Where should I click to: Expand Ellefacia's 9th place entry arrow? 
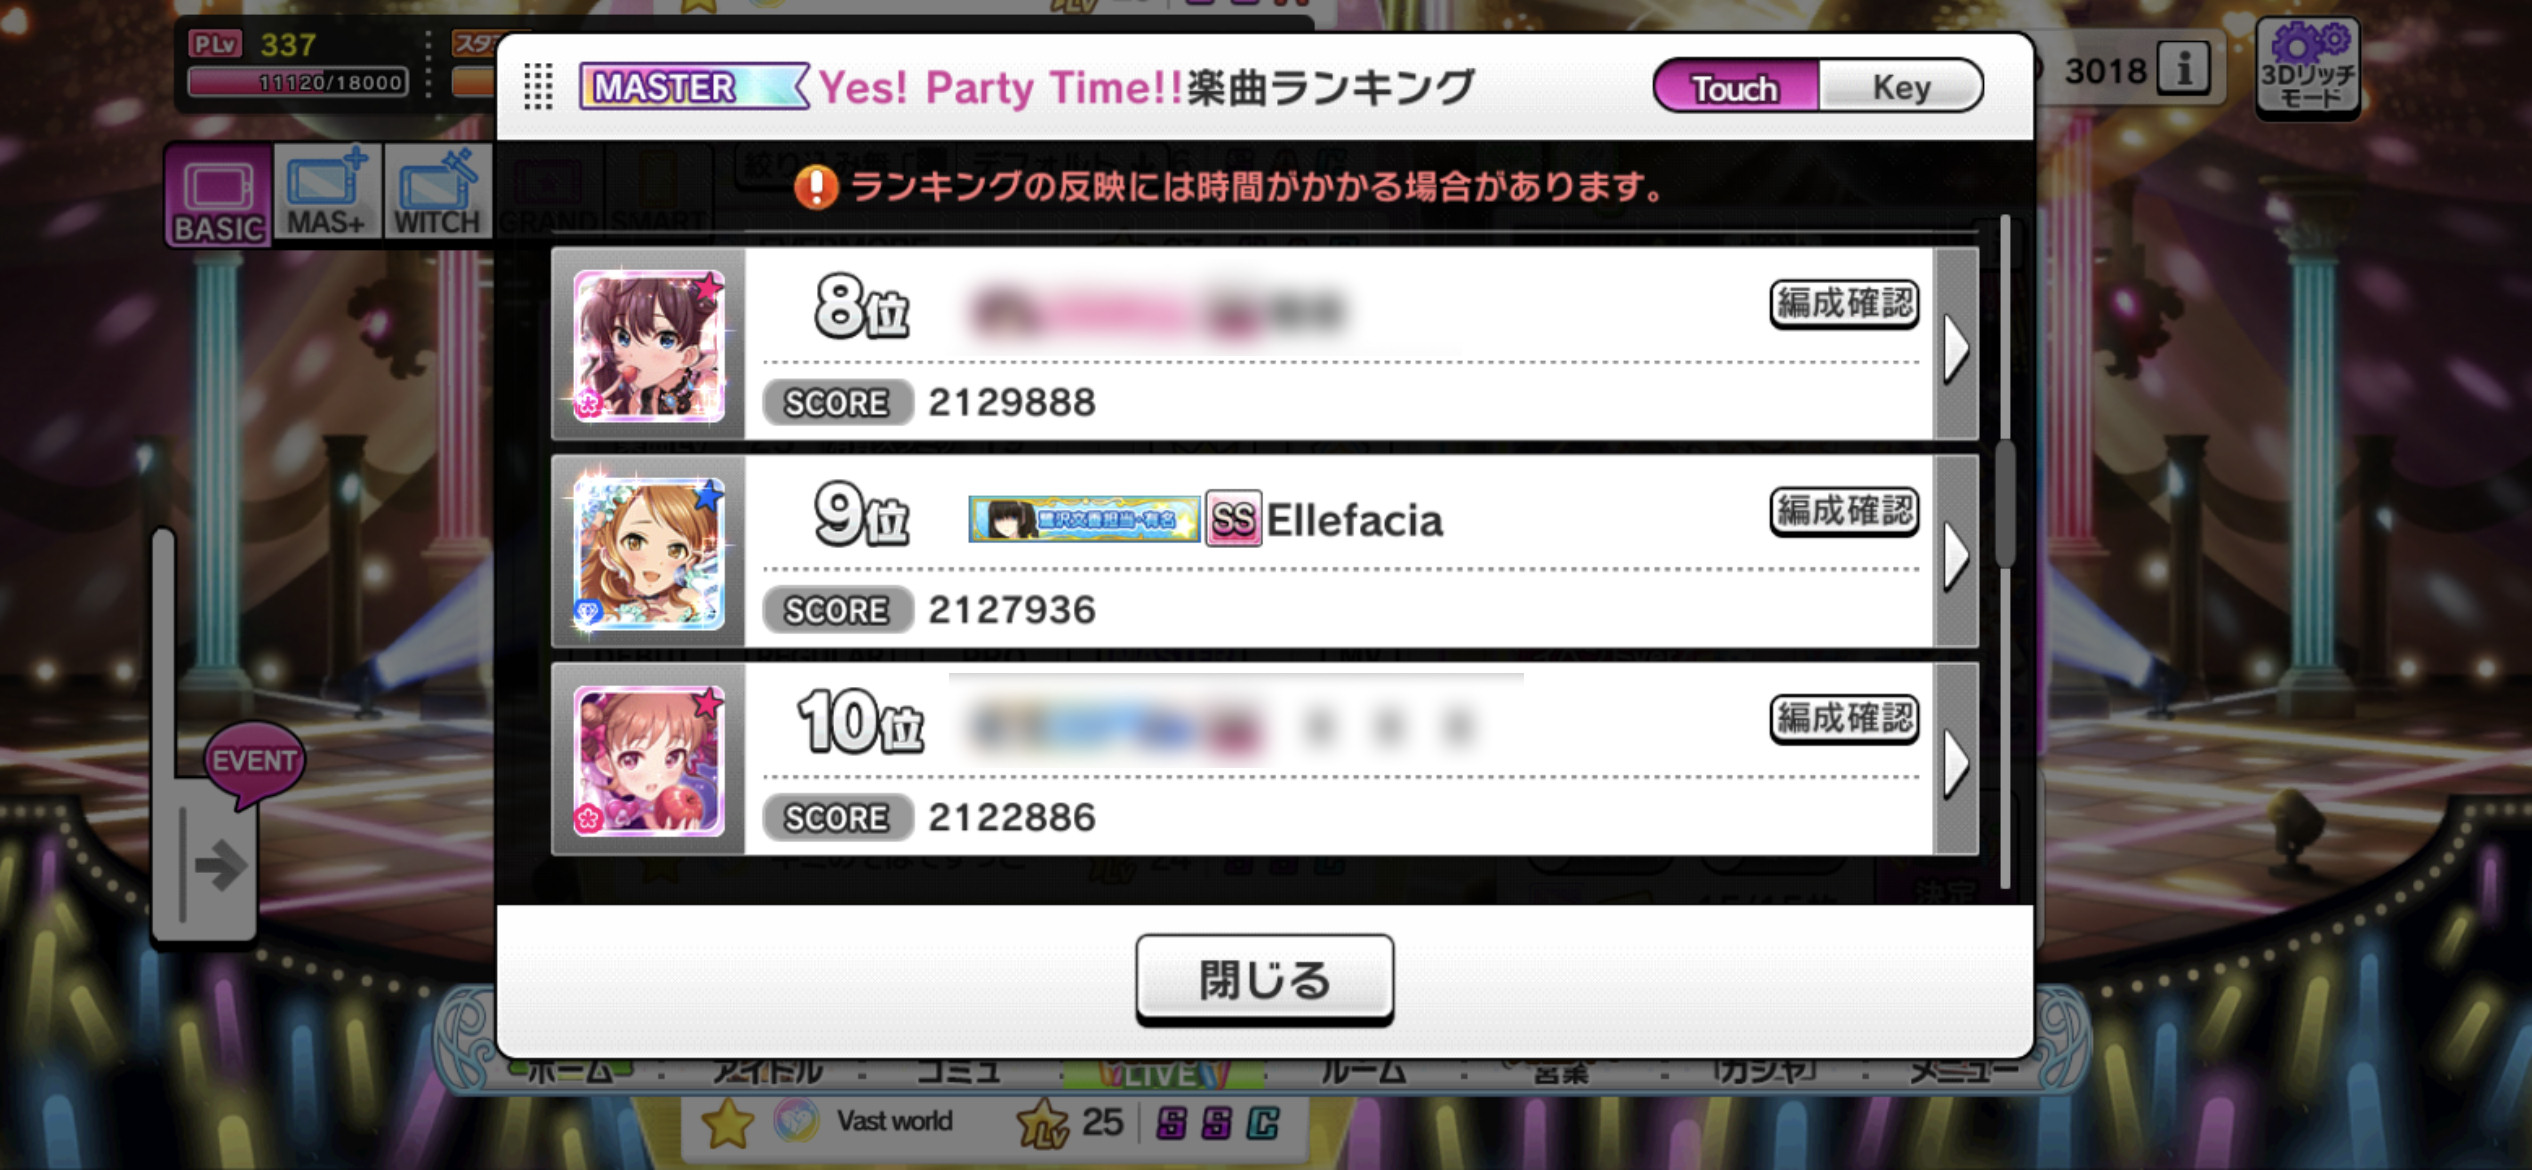(1957, 552)
